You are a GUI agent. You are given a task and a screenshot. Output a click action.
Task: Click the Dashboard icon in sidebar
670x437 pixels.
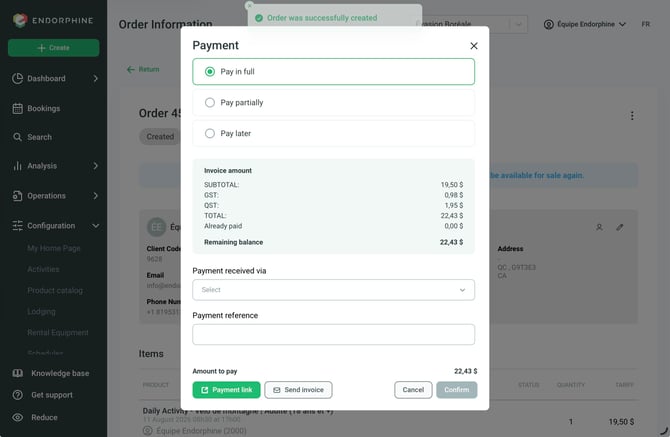[x=18, y=78]
